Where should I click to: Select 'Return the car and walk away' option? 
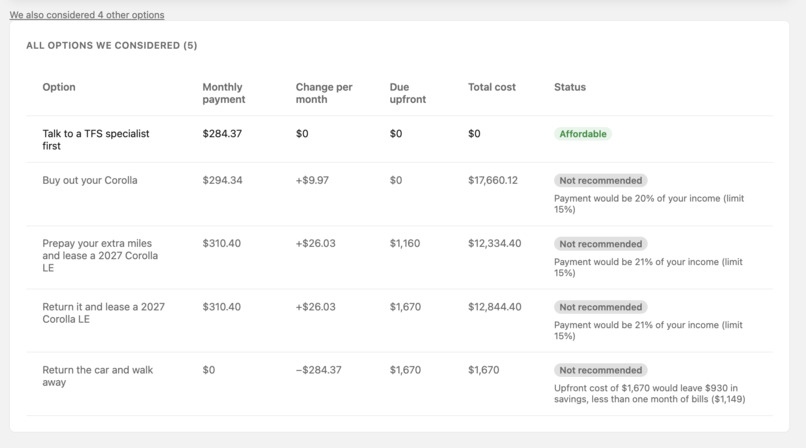(98, 376)
